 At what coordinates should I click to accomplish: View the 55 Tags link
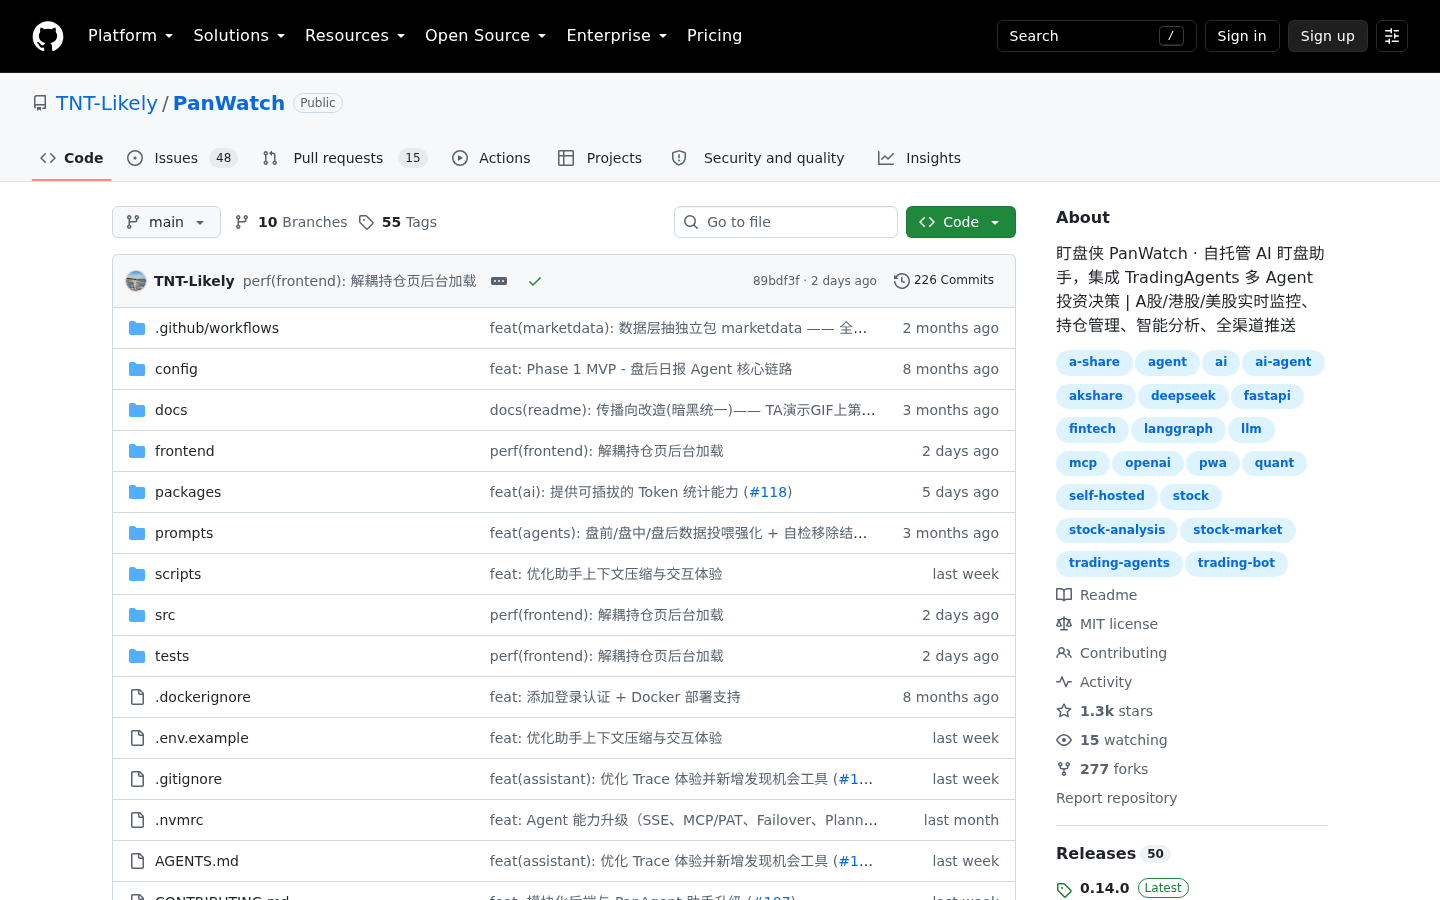point(398,222)
